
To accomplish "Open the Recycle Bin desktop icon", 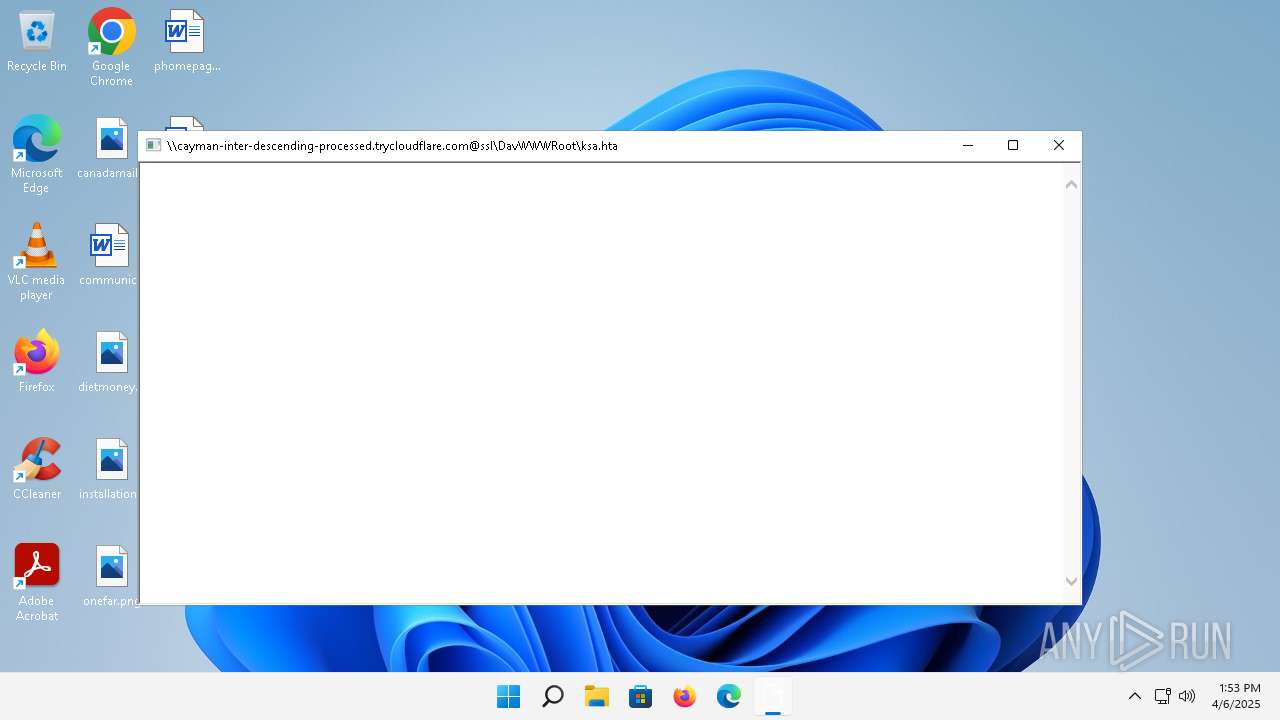I will coord(37,42).
